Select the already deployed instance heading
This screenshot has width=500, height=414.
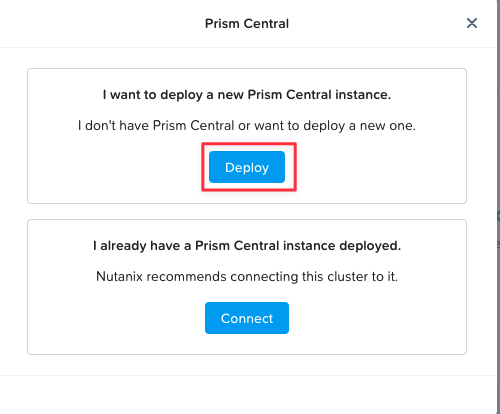coord(247,246)
